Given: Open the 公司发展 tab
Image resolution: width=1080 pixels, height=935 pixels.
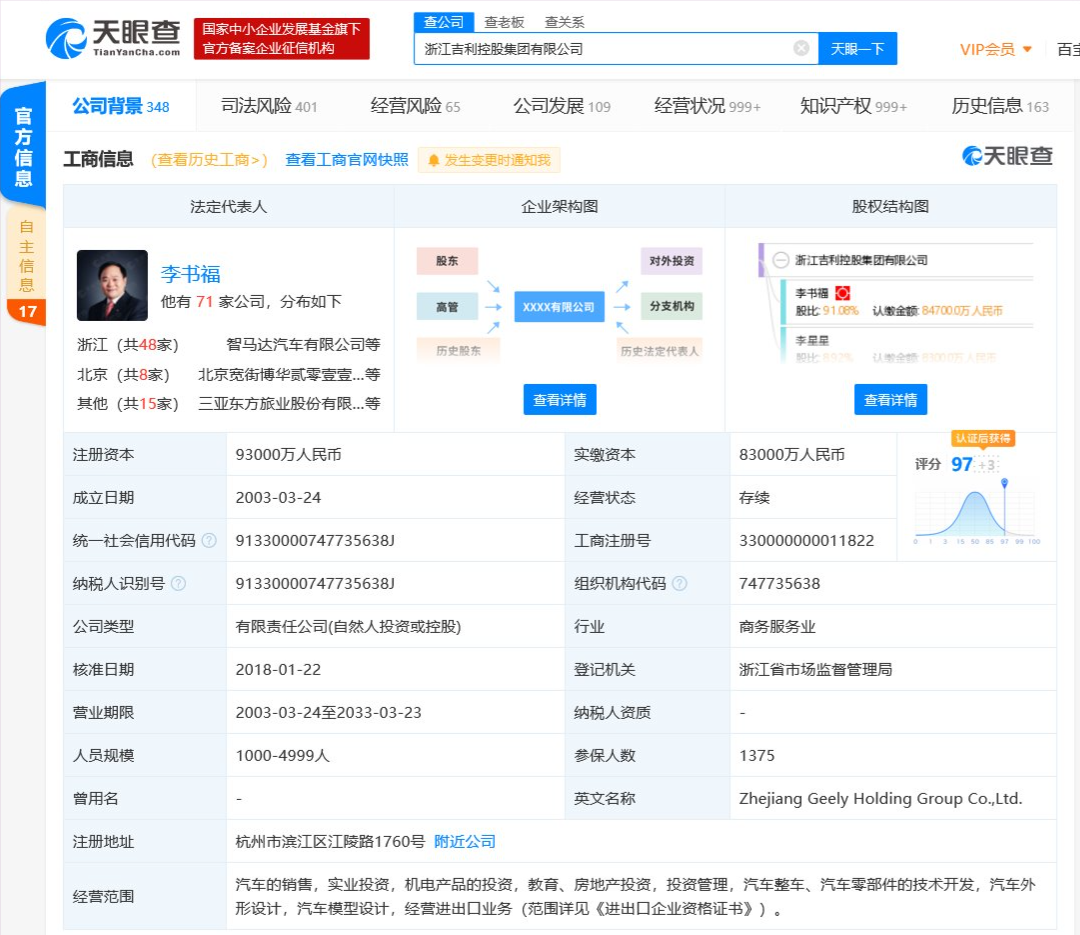Looking at the screenshot, I should [x=561, y=106].
